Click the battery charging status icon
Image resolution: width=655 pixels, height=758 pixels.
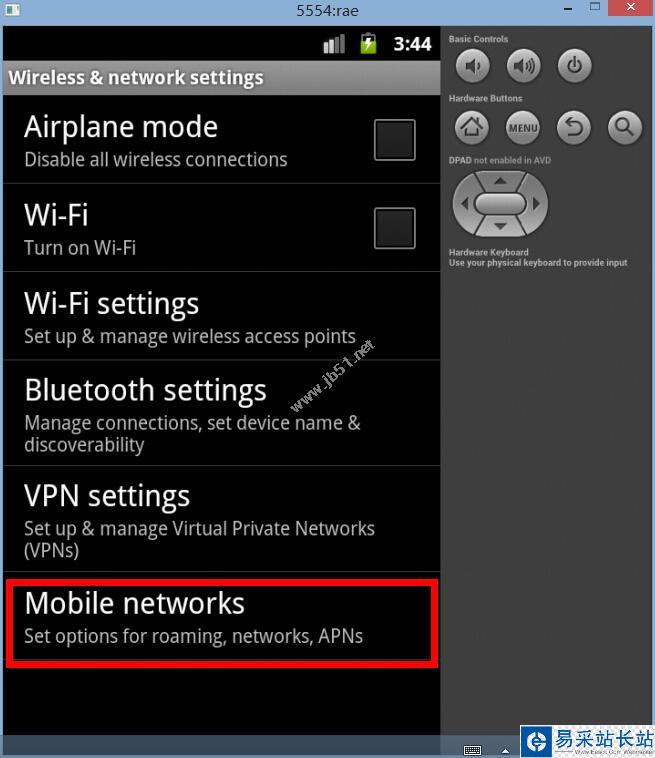pyautogui.click(x=368, y=44)
